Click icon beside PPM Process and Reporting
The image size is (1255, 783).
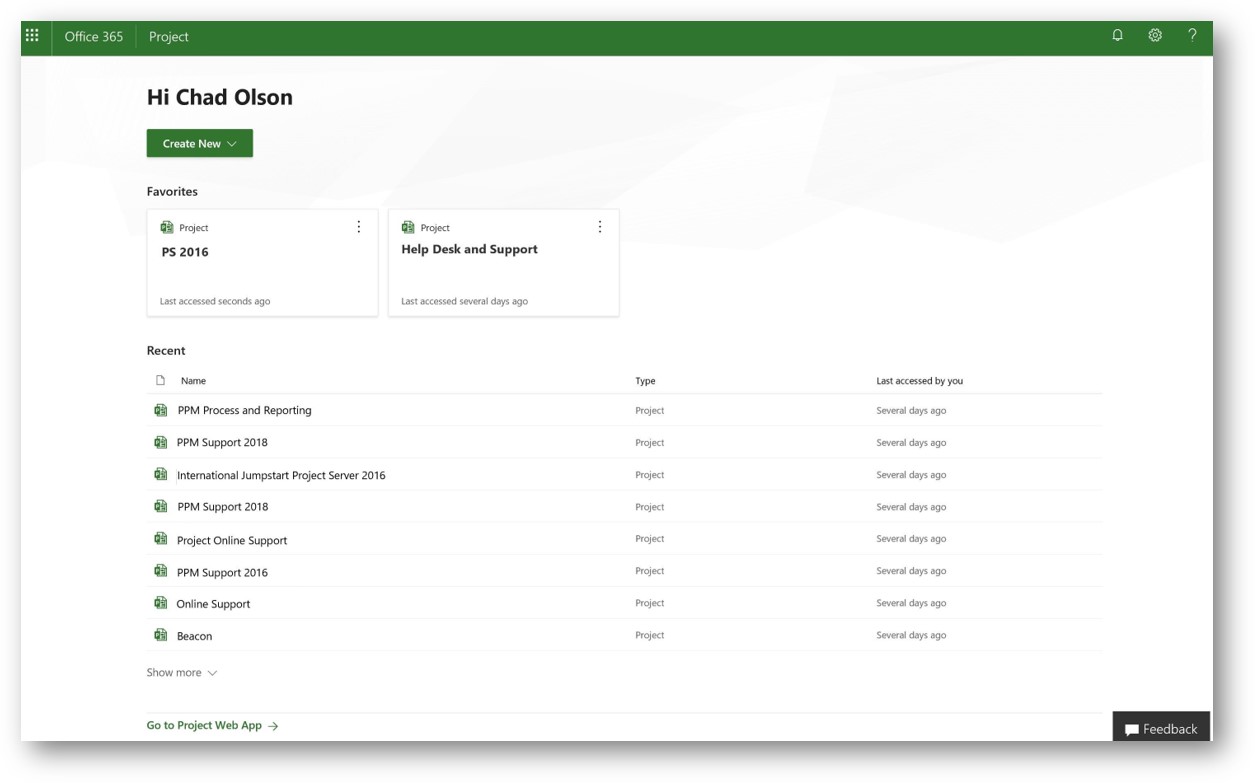(x=160, y=410)
